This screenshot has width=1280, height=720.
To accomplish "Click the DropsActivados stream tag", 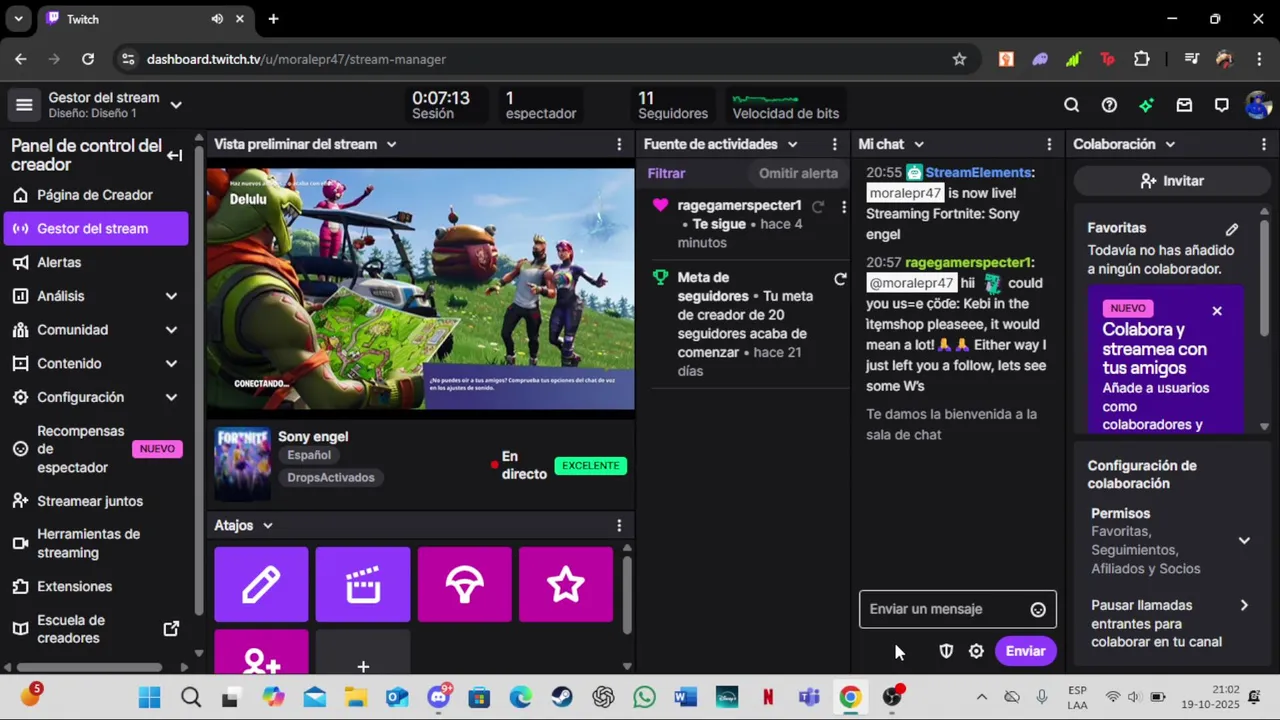I will pos(331,477).
